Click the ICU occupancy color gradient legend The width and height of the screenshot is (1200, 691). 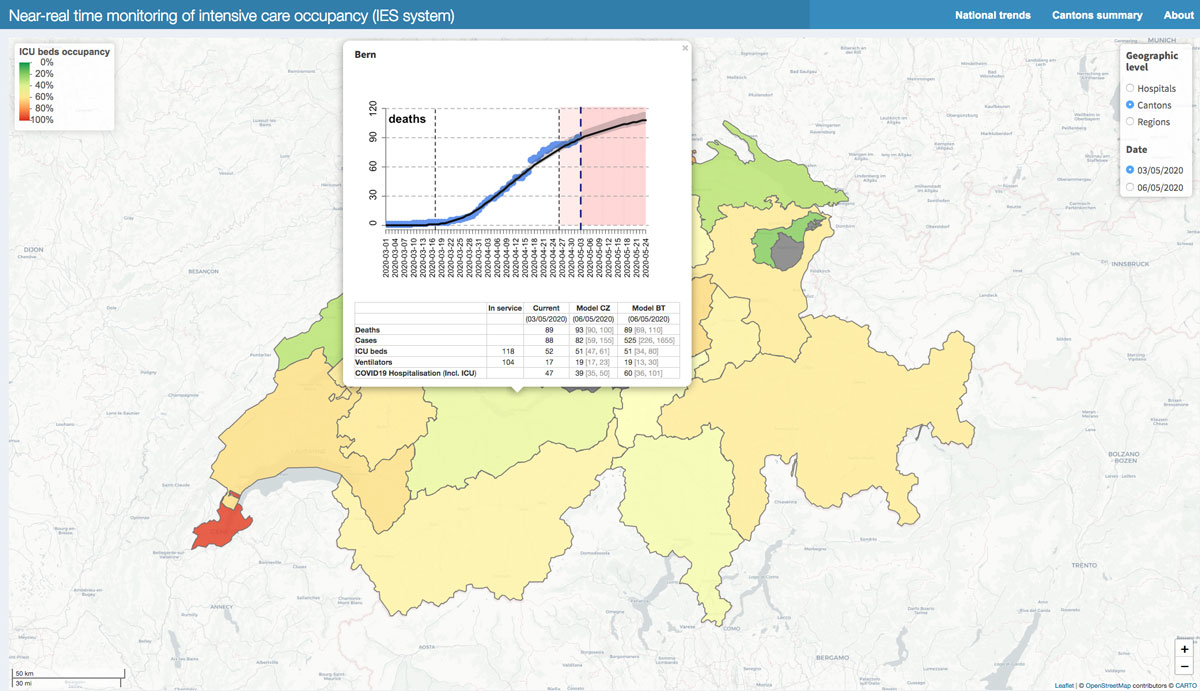pos(25,91)
